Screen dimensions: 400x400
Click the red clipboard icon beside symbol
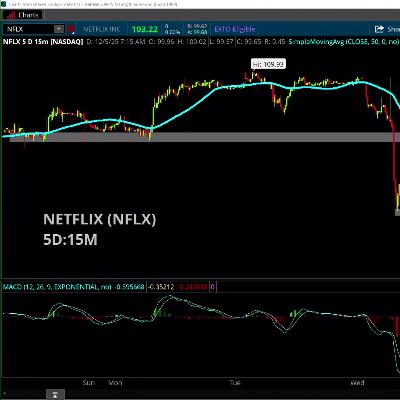coord(71,29)
